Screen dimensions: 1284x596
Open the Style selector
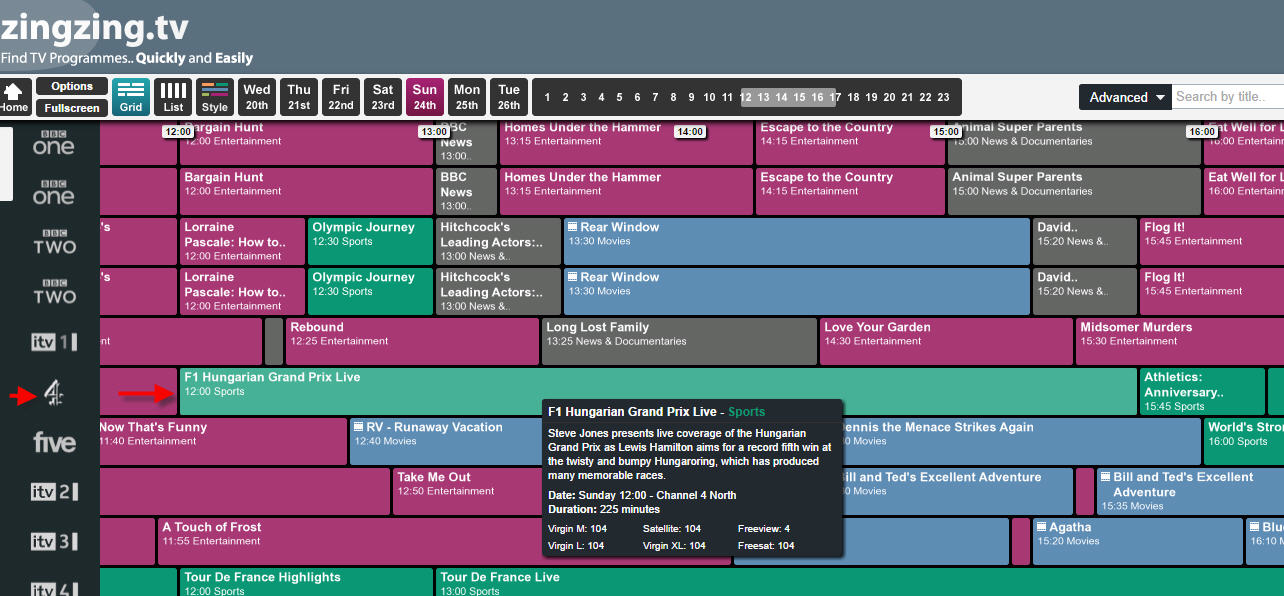pos(215,98)
